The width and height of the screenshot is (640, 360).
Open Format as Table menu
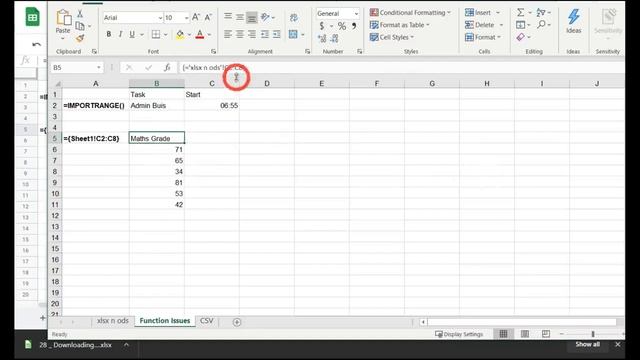[400, 25]
